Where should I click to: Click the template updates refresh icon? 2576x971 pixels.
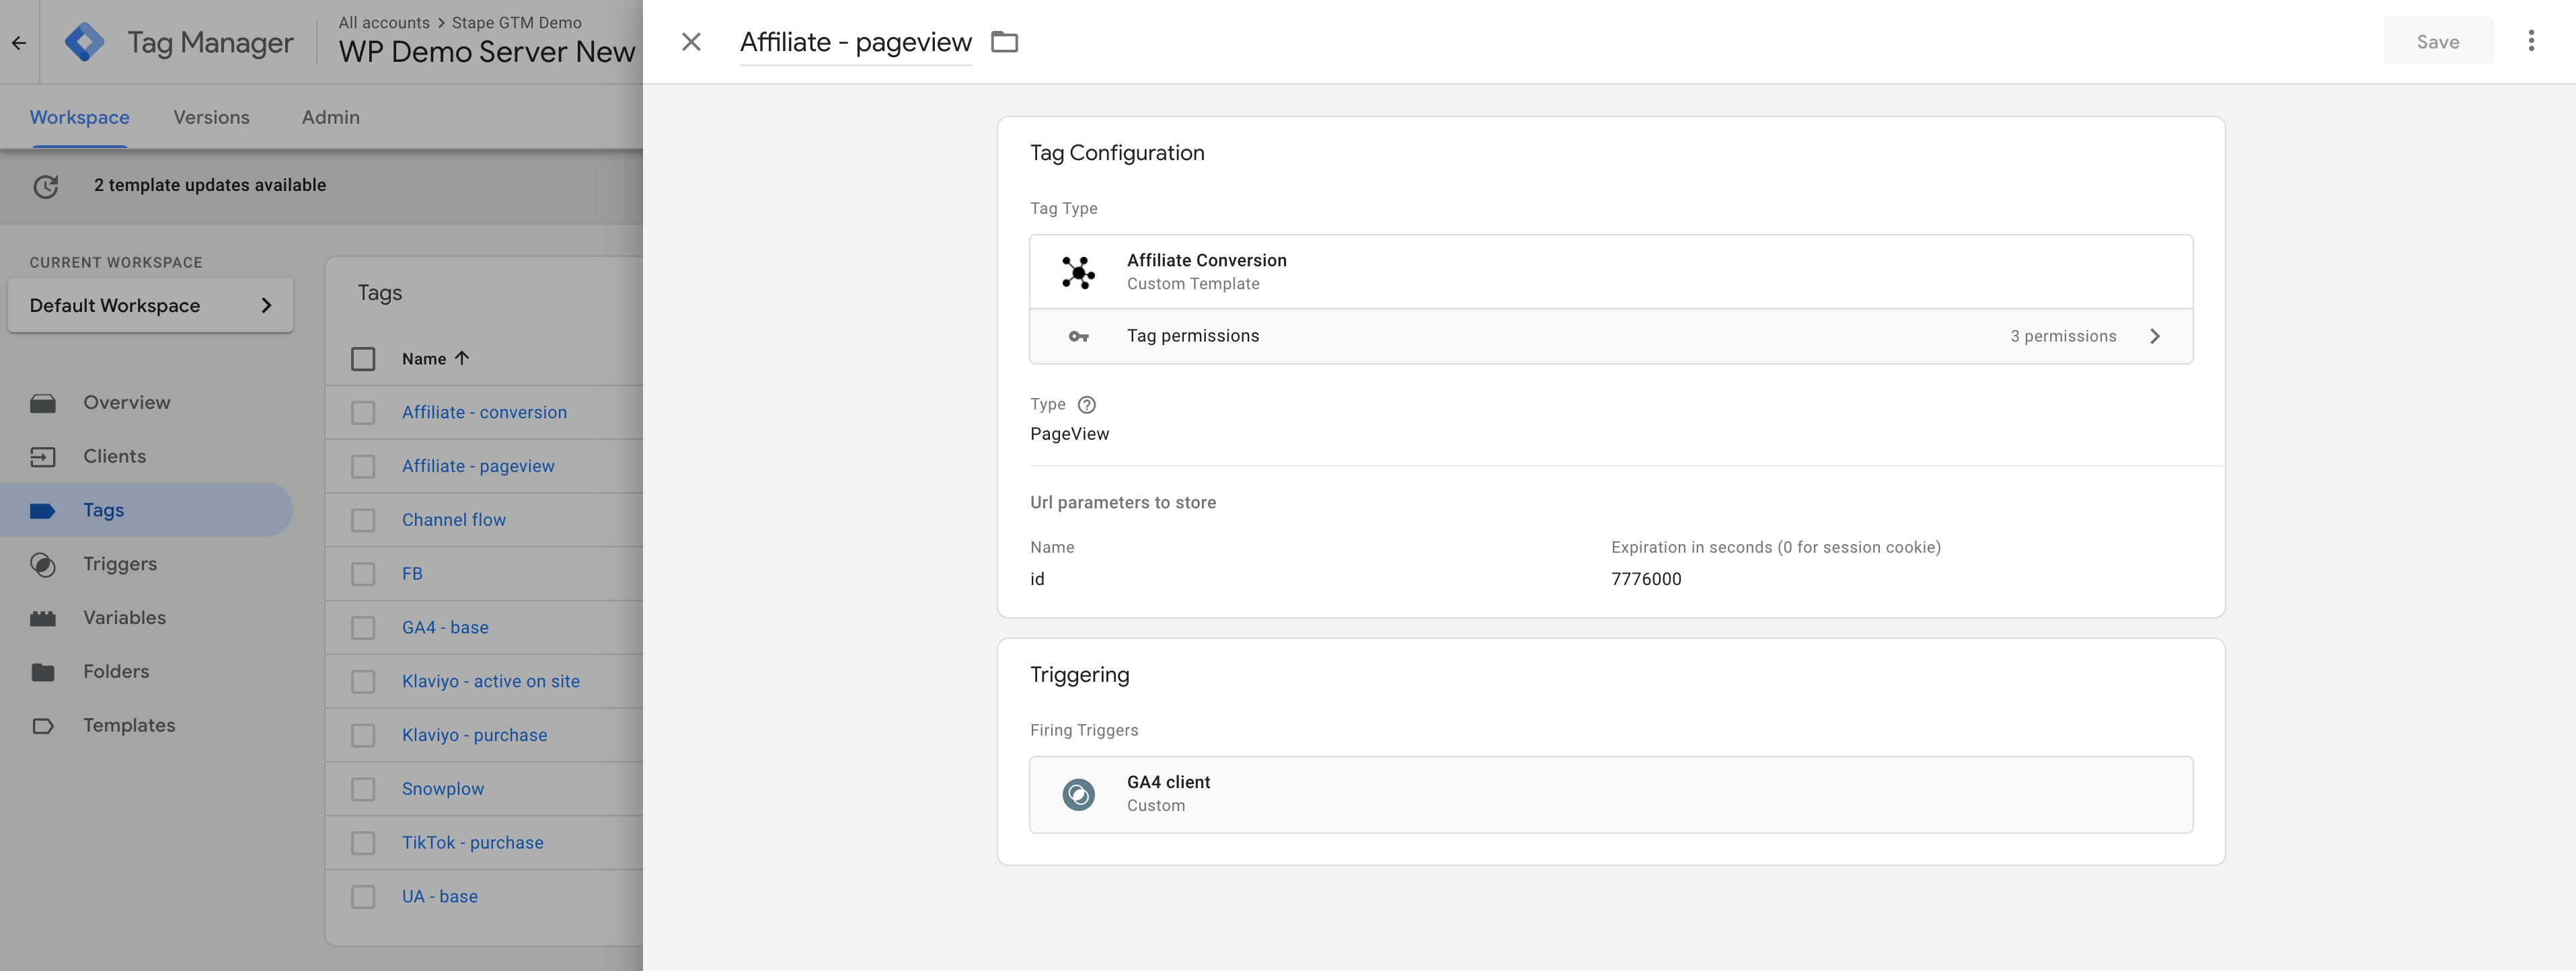point(46,186)
